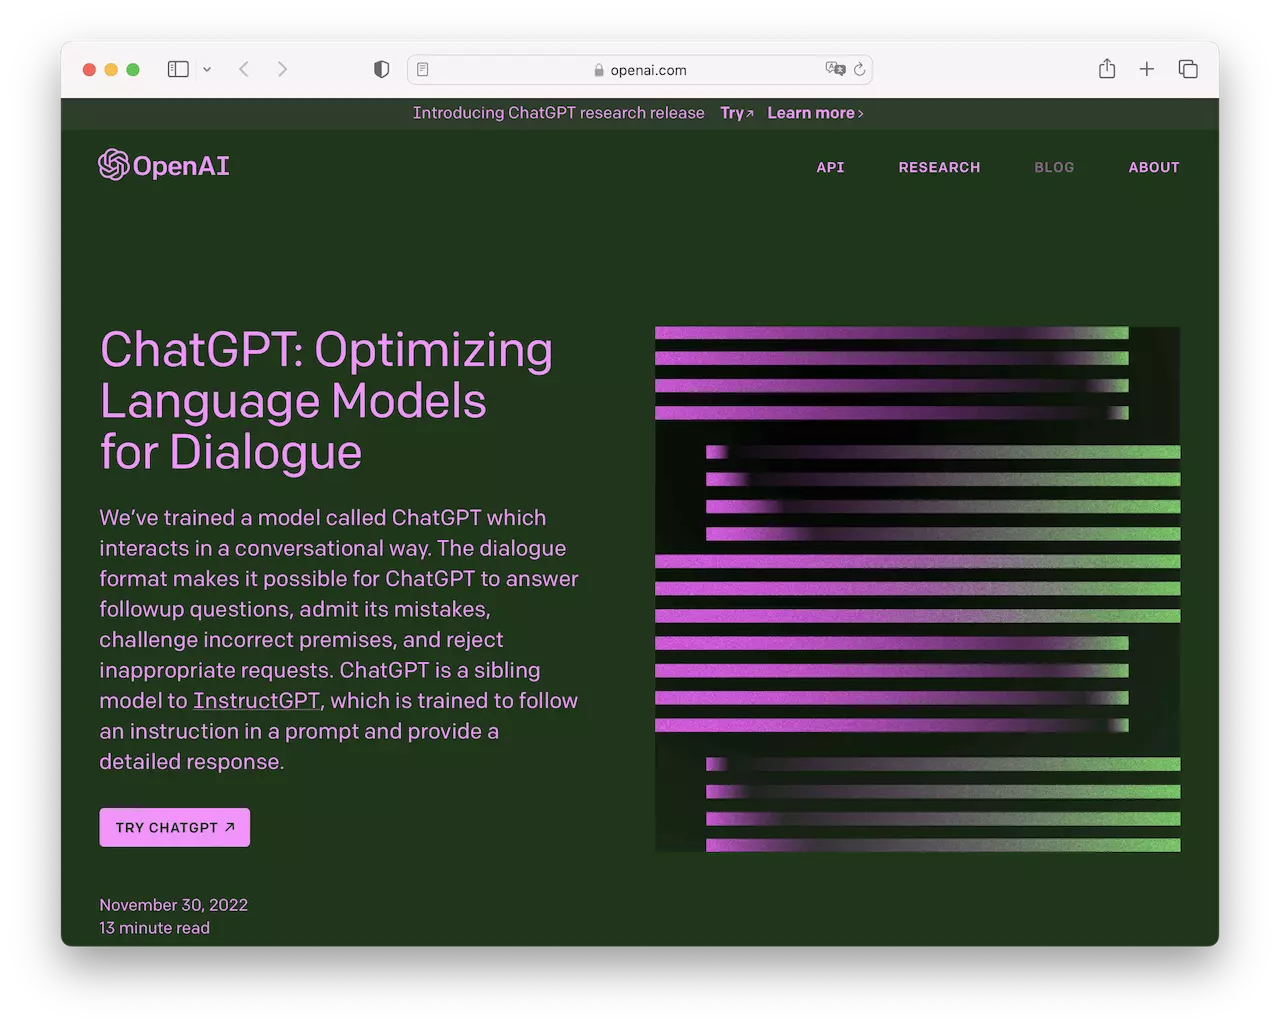
Task: Click the translate page icon
Action: tap(835, 69)
